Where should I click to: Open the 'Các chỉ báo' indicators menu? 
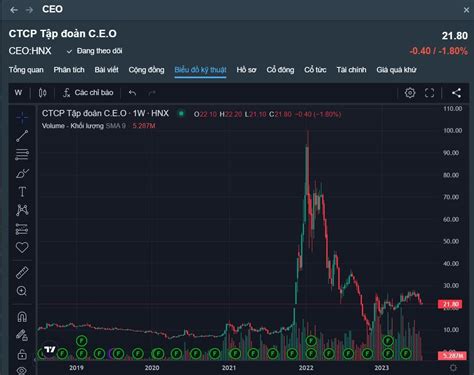click(88, 93)
